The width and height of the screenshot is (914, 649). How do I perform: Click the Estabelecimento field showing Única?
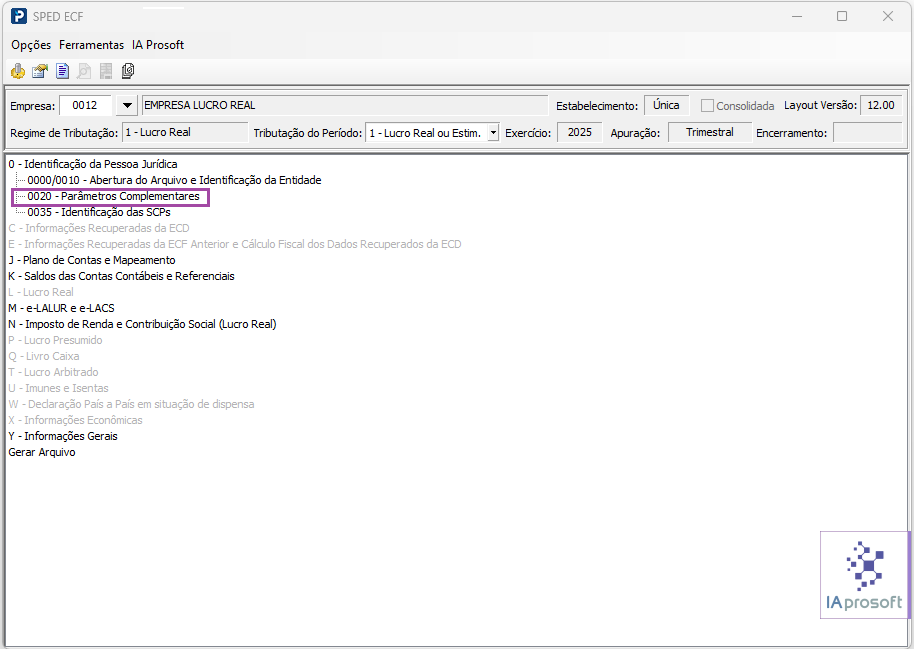(x=666, y=106)
